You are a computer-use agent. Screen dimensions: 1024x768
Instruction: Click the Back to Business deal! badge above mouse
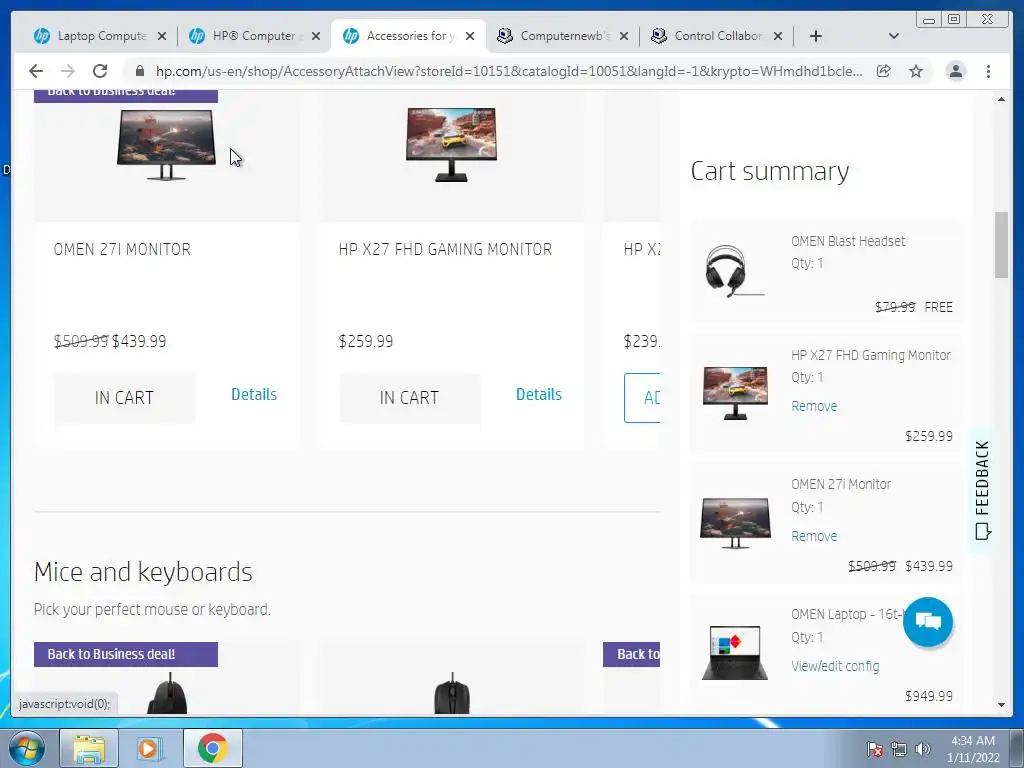[125, 654]
